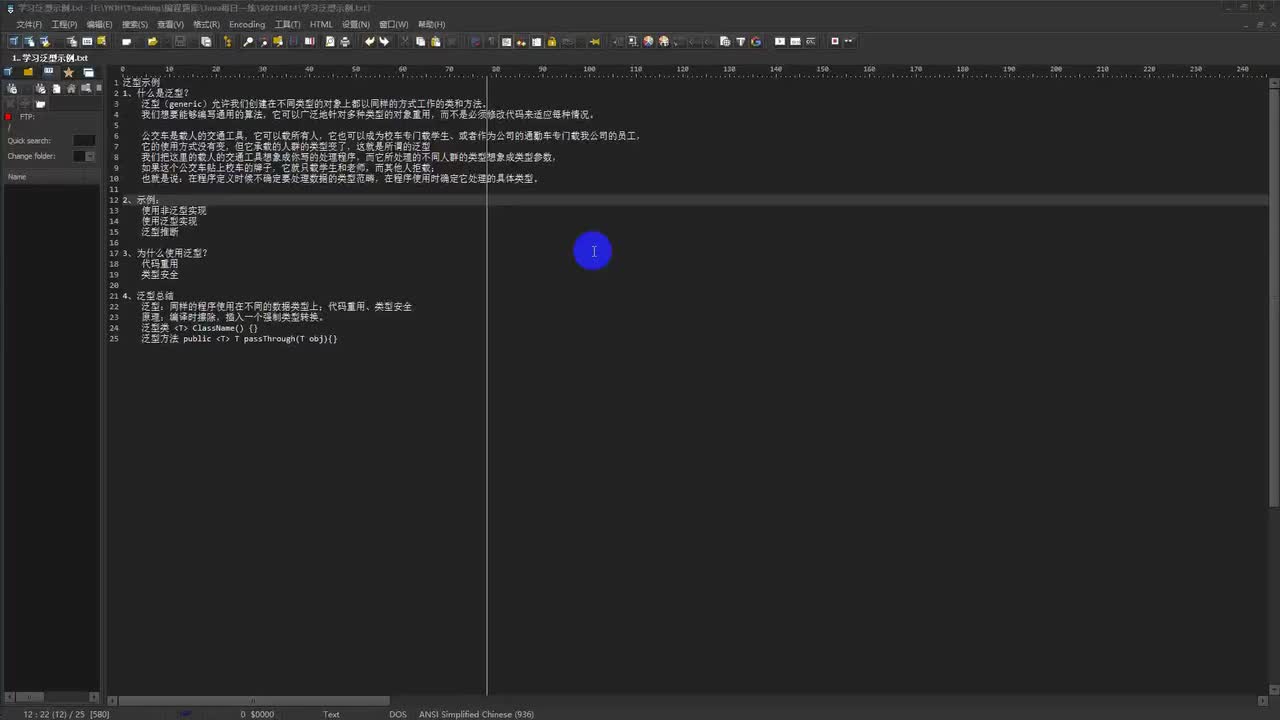Click line 19 text 类型安全
The height and width of the screenshot is (720, 1280).
(160, 275)
